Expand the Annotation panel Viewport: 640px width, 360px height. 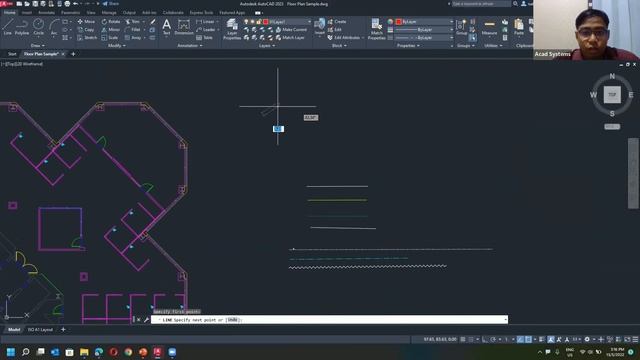click(x=190, y=46)
